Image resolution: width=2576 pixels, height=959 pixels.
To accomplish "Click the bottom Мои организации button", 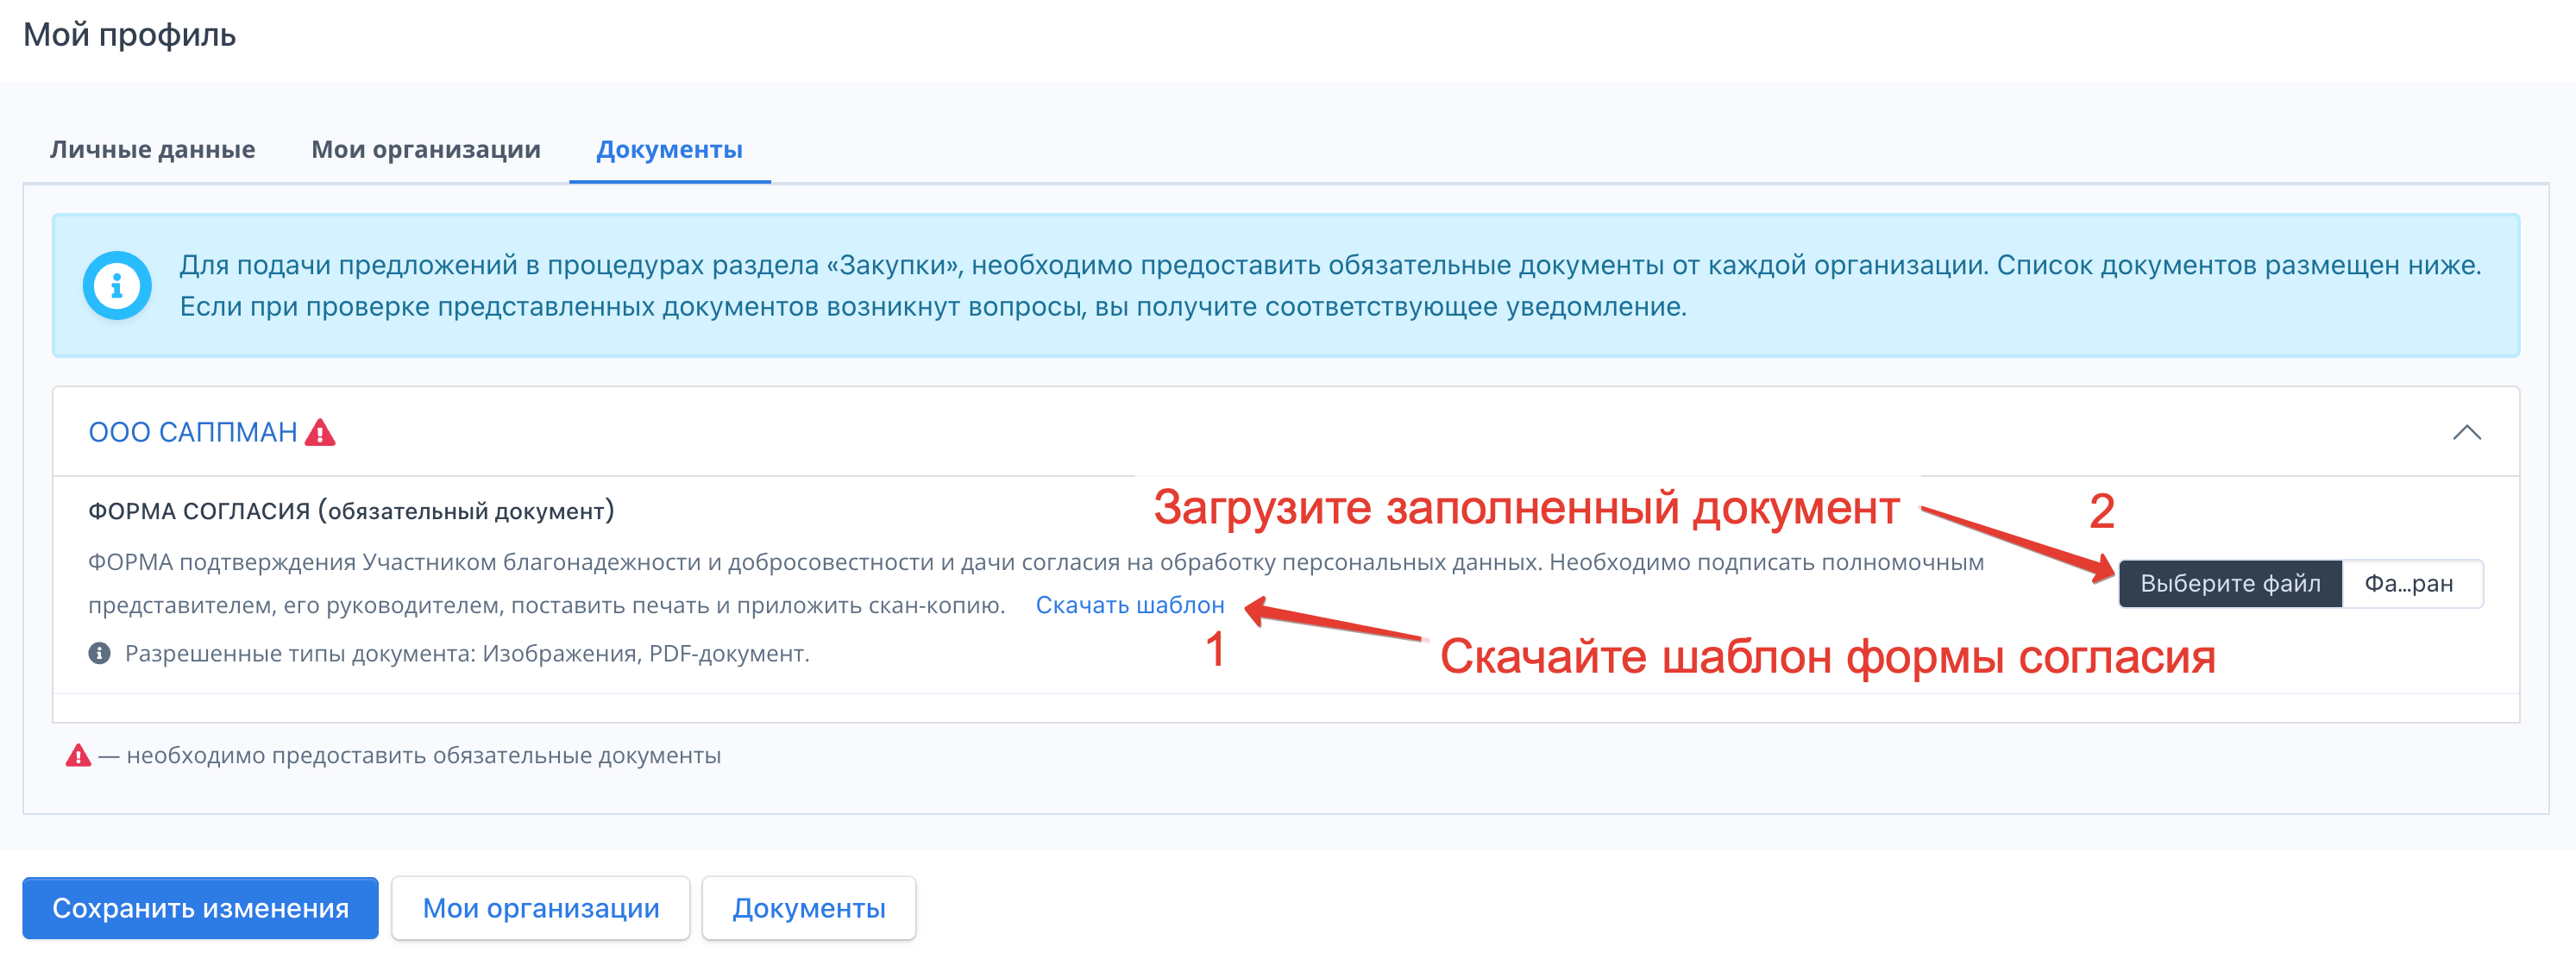I will click(541, 908).
